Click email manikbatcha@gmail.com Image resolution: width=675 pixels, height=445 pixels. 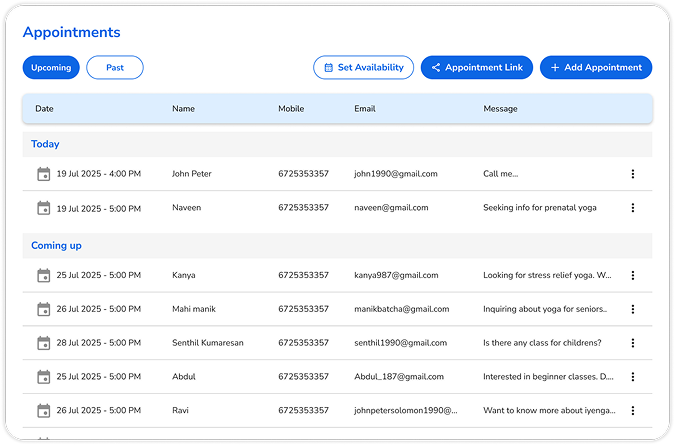[402, 309]
